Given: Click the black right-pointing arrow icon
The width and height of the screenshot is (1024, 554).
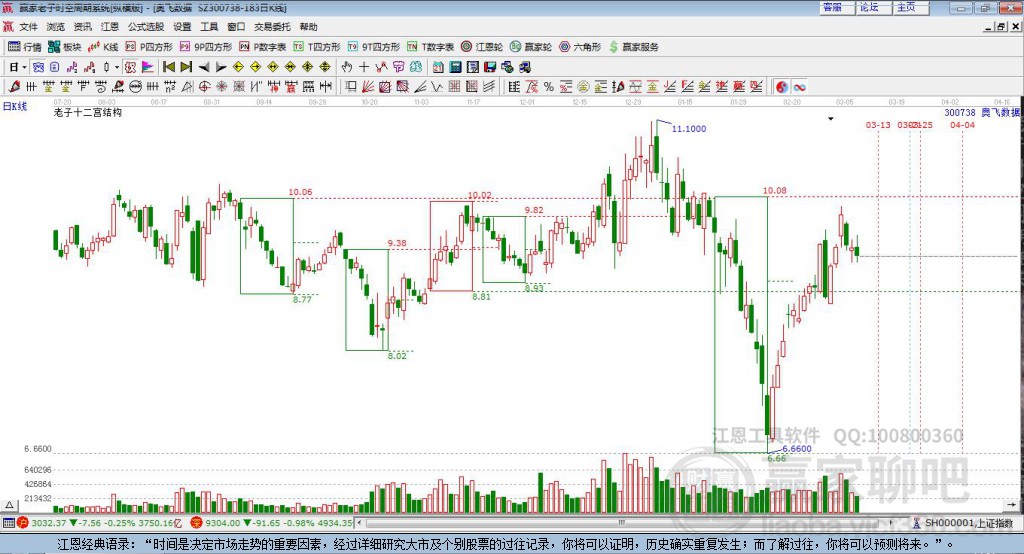Looking at the screenshot, I should click(221, 67).
